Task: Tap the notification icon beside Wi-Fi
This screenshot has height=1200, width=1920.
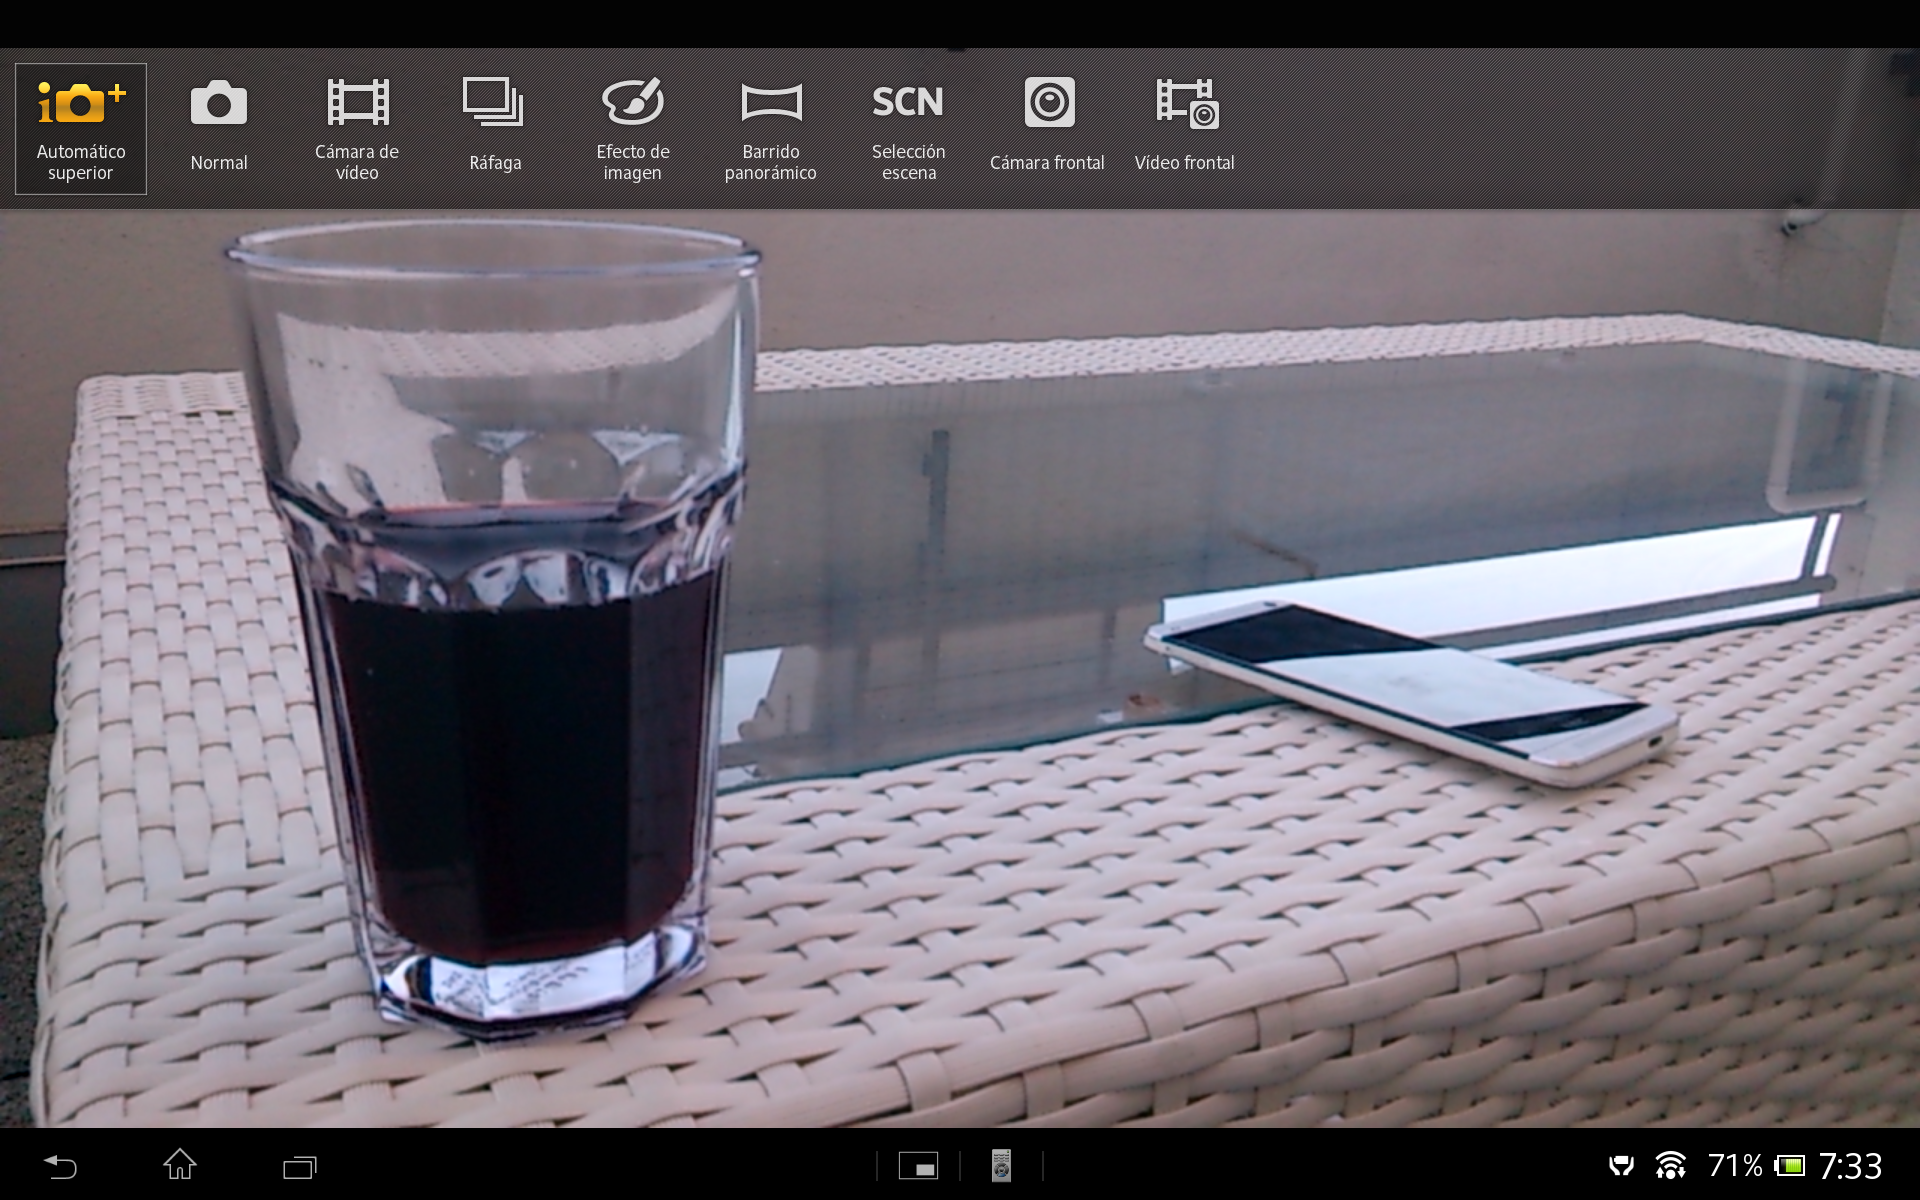Action: pos(1621,1166)
